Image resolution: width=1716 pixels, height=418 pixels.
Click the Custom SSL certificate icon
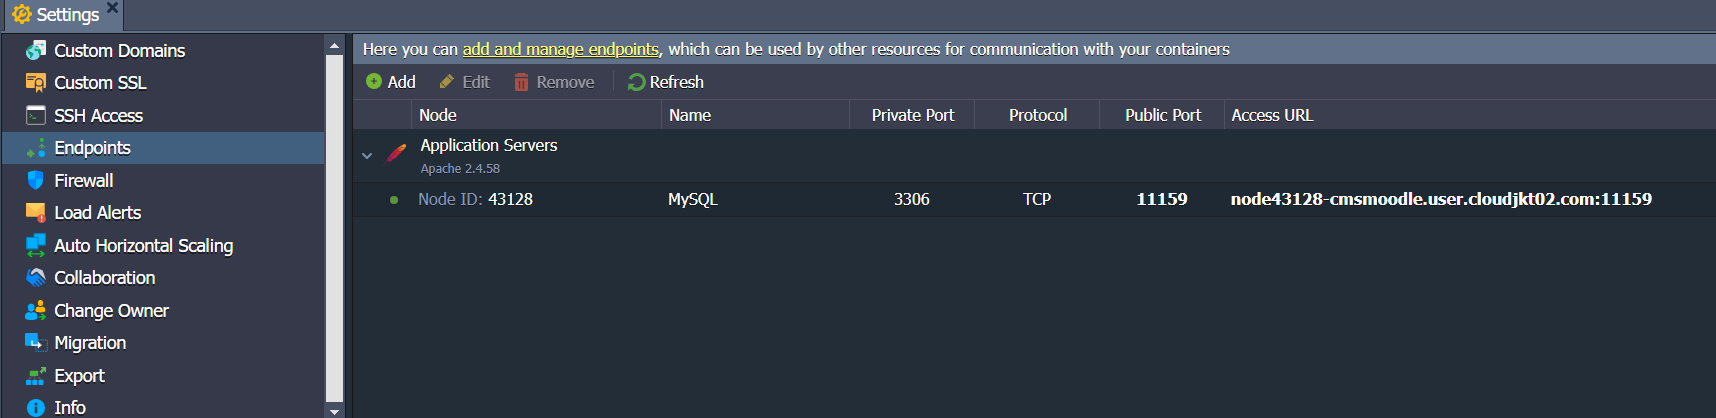pos(36,83)
